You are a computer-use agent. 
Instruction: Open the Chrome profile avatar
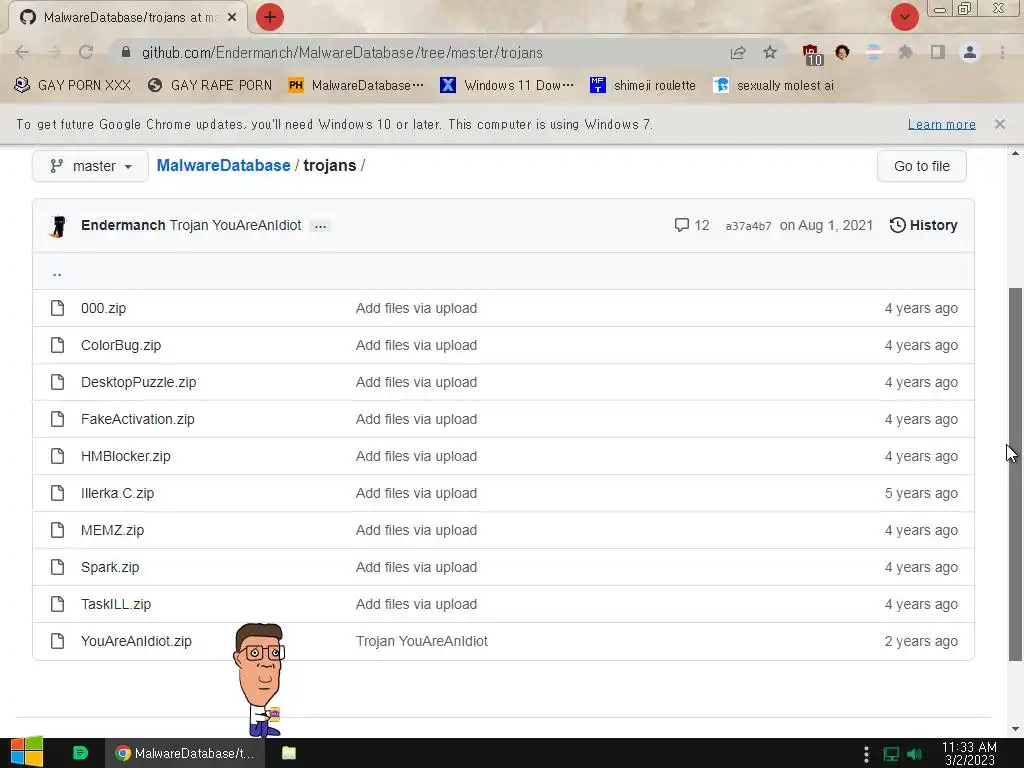coord(970,52)
